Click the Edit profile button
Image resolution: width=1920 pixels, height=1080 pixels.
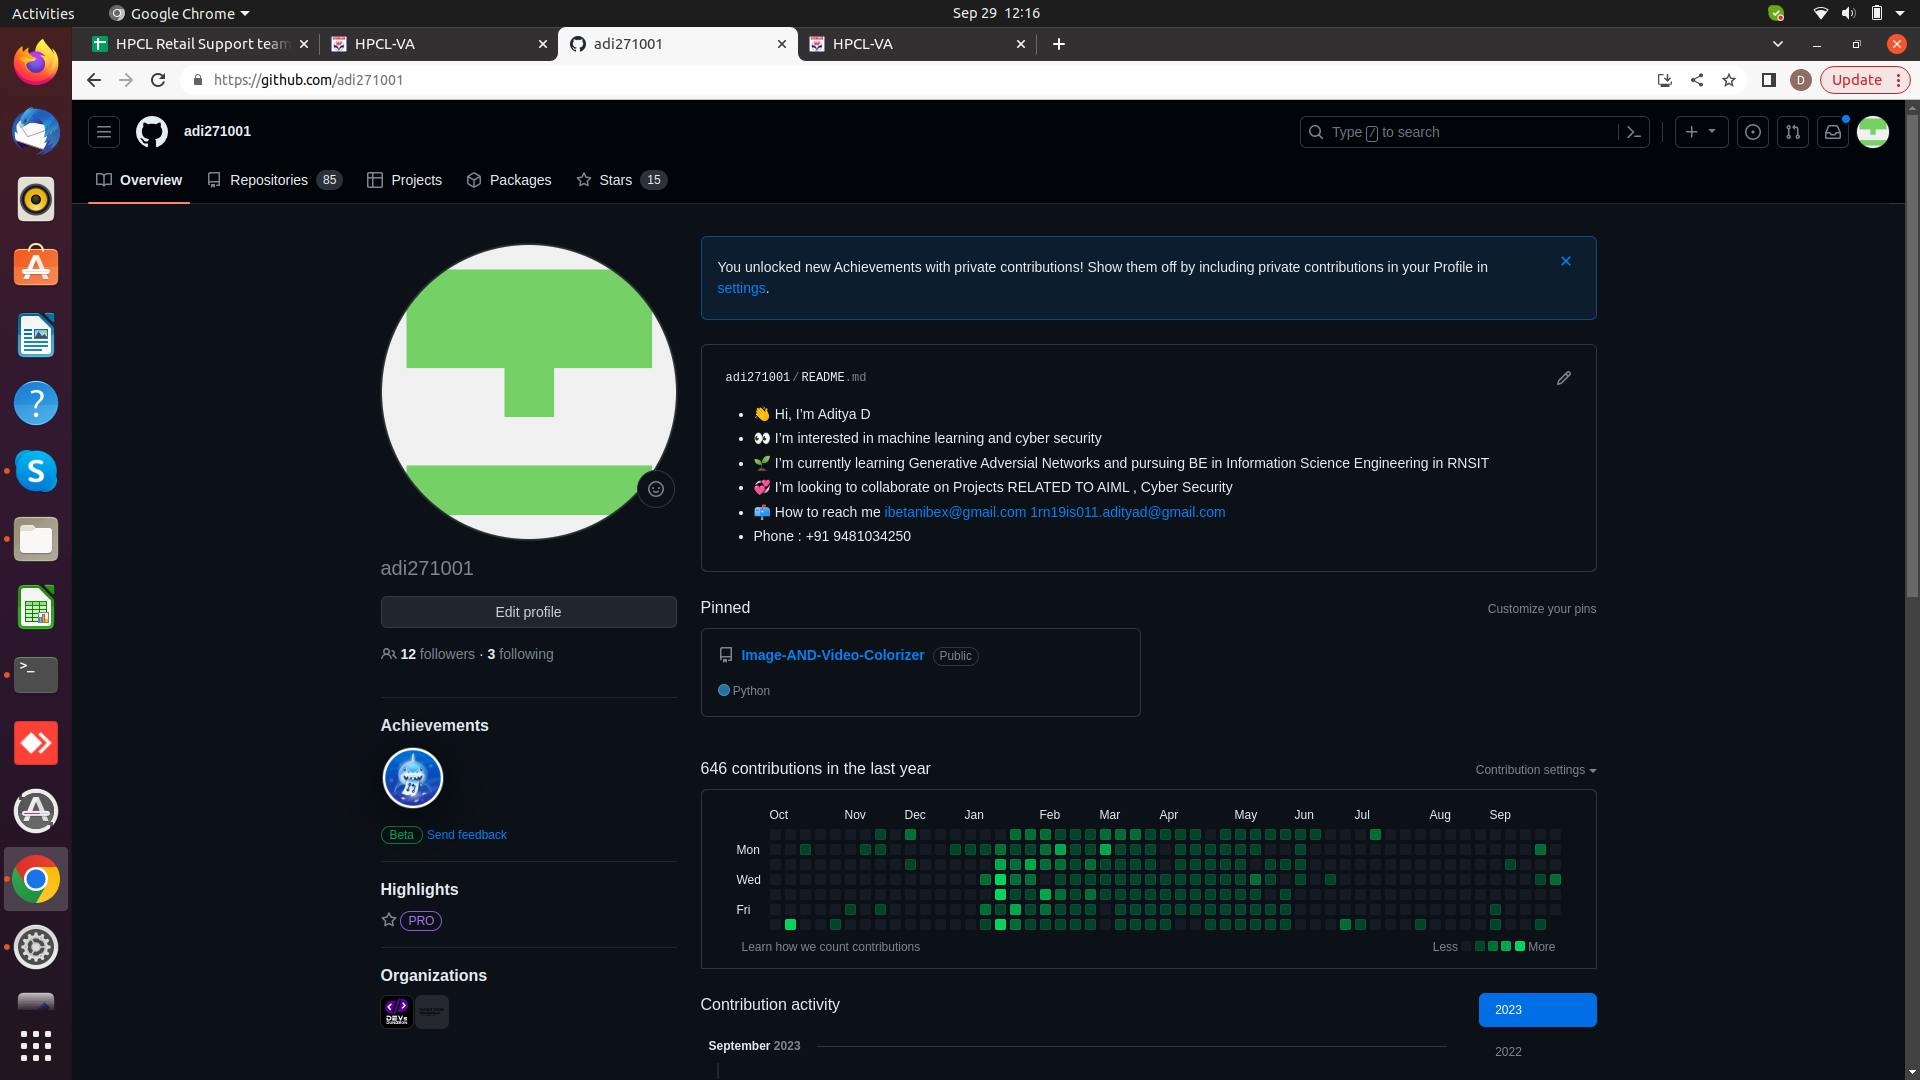528,611
